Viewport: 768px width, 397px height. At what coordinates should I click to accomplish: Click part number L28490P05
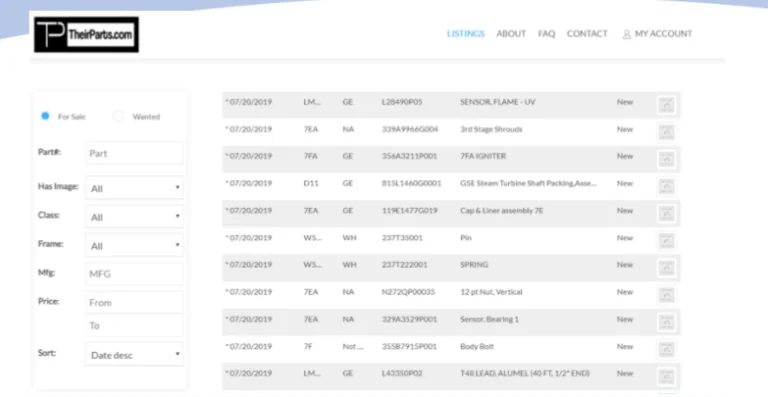click(402, 102)
